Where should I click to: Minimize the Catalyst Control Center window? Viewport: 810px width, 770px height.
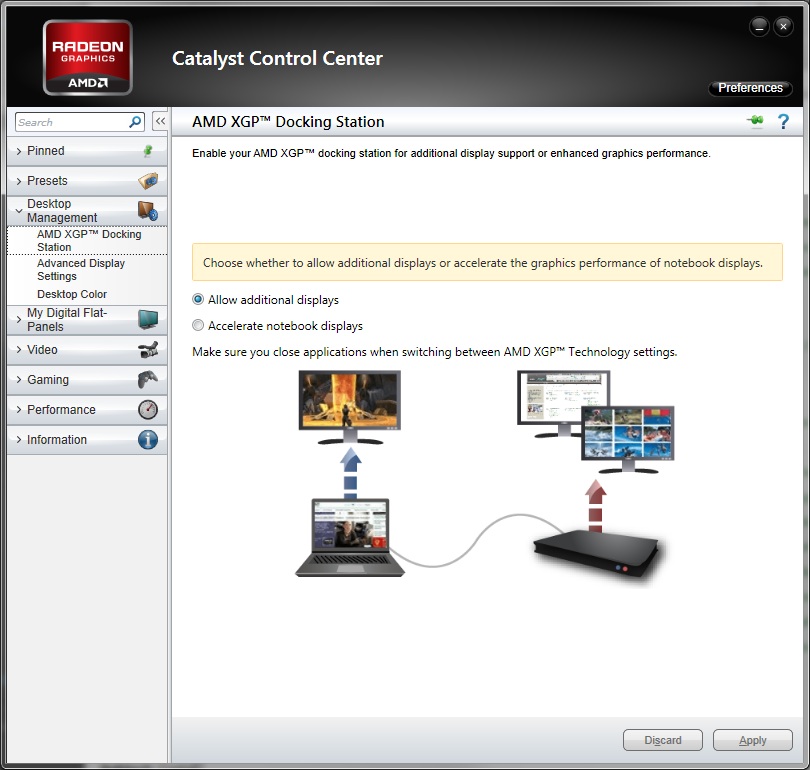759,26
